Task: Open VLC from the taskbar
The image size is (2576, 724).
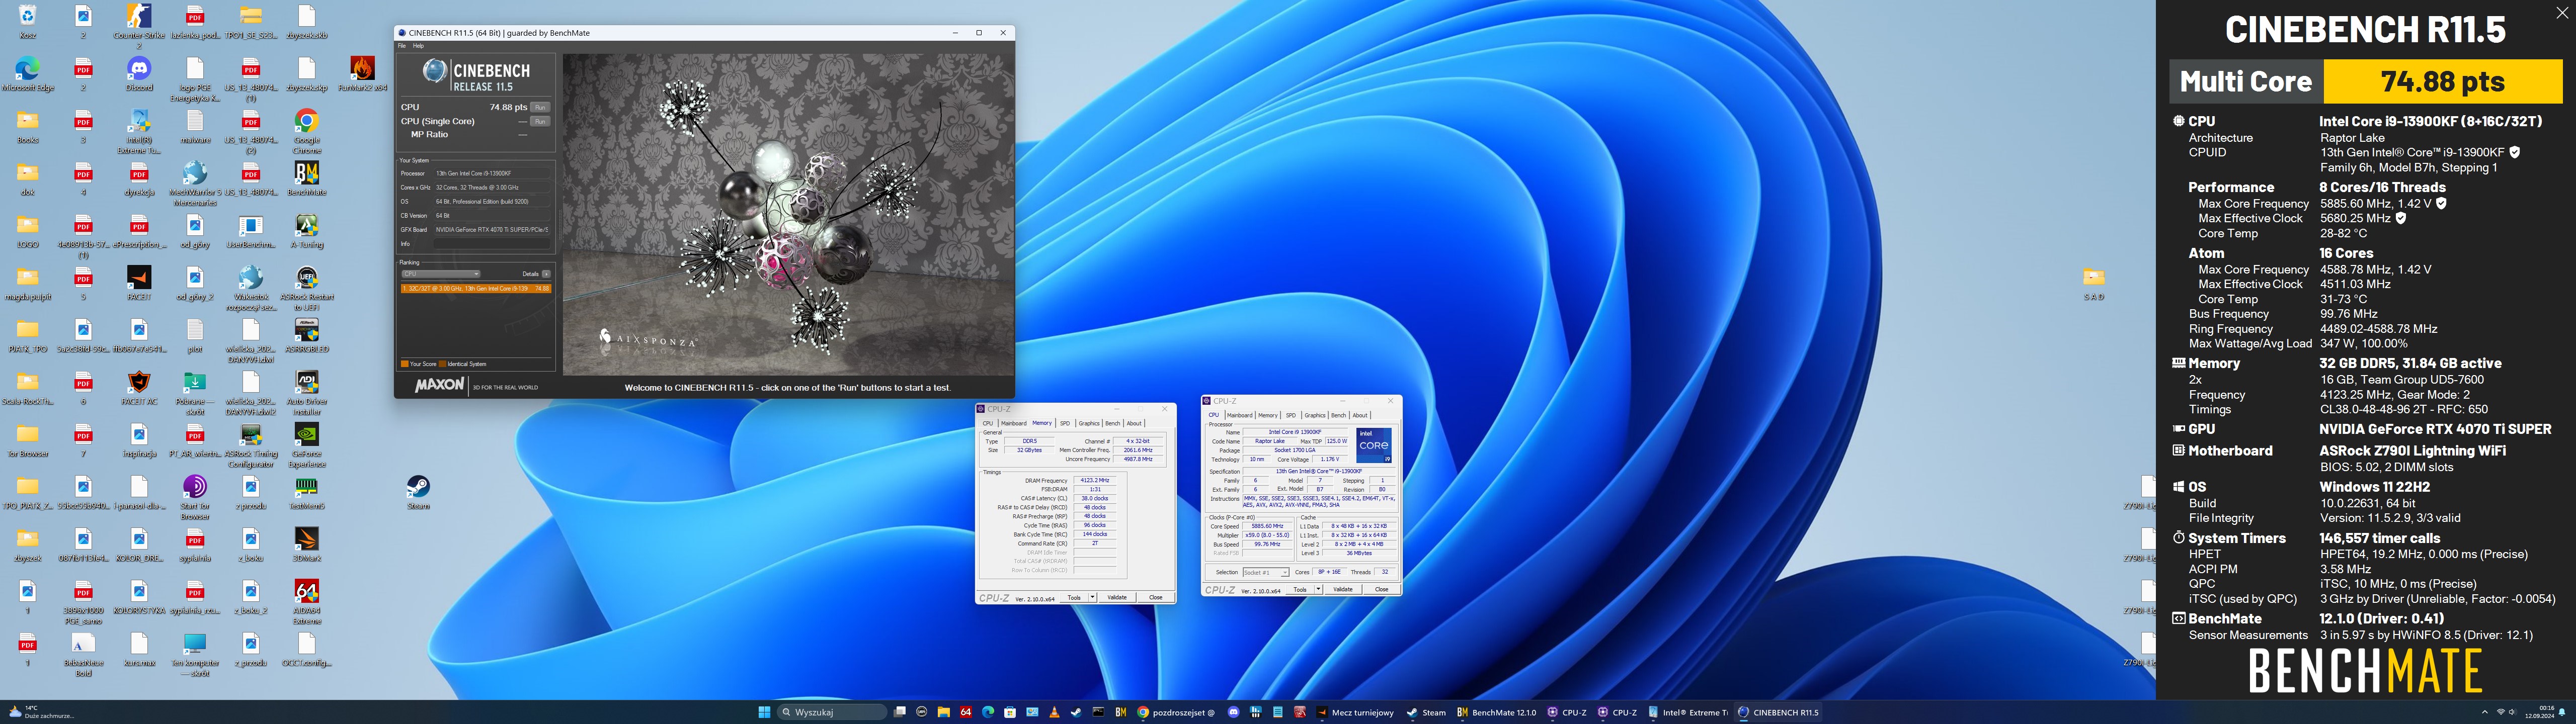Action: tap(1054, 712)
